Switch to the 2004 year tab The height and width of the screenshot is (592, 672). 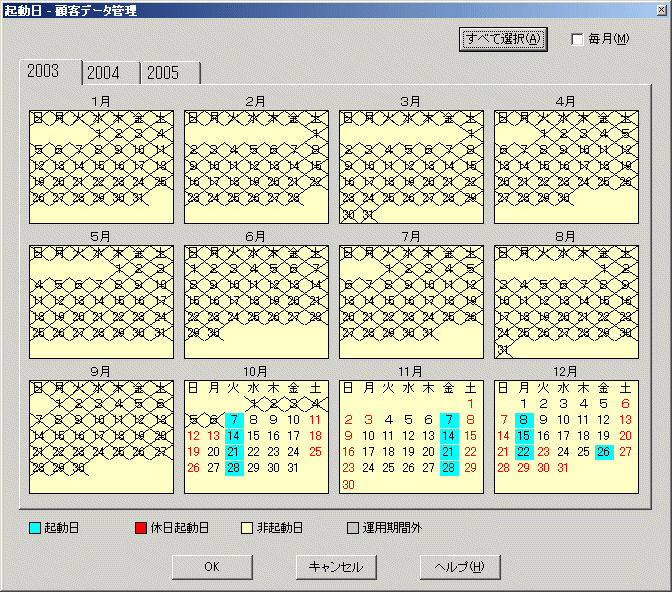click(x=103, y=73)
